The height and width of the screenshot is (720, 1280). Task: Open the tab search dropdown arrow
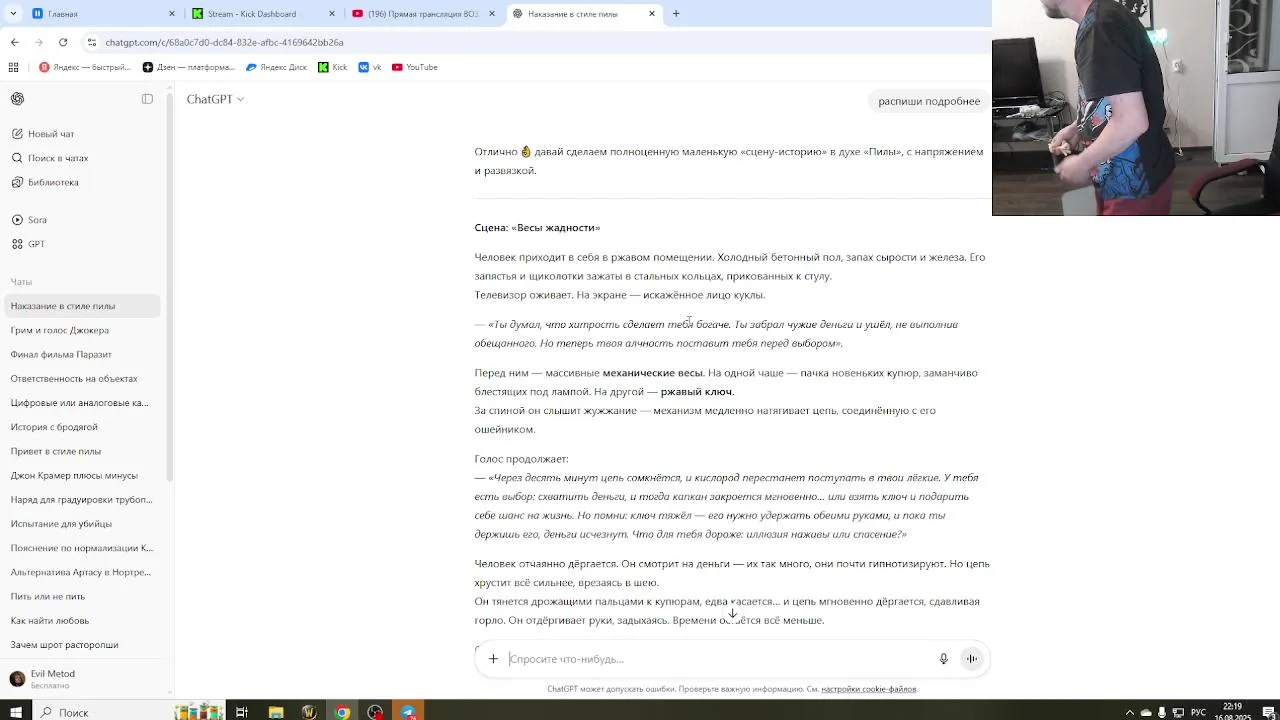tap(14, 14)
